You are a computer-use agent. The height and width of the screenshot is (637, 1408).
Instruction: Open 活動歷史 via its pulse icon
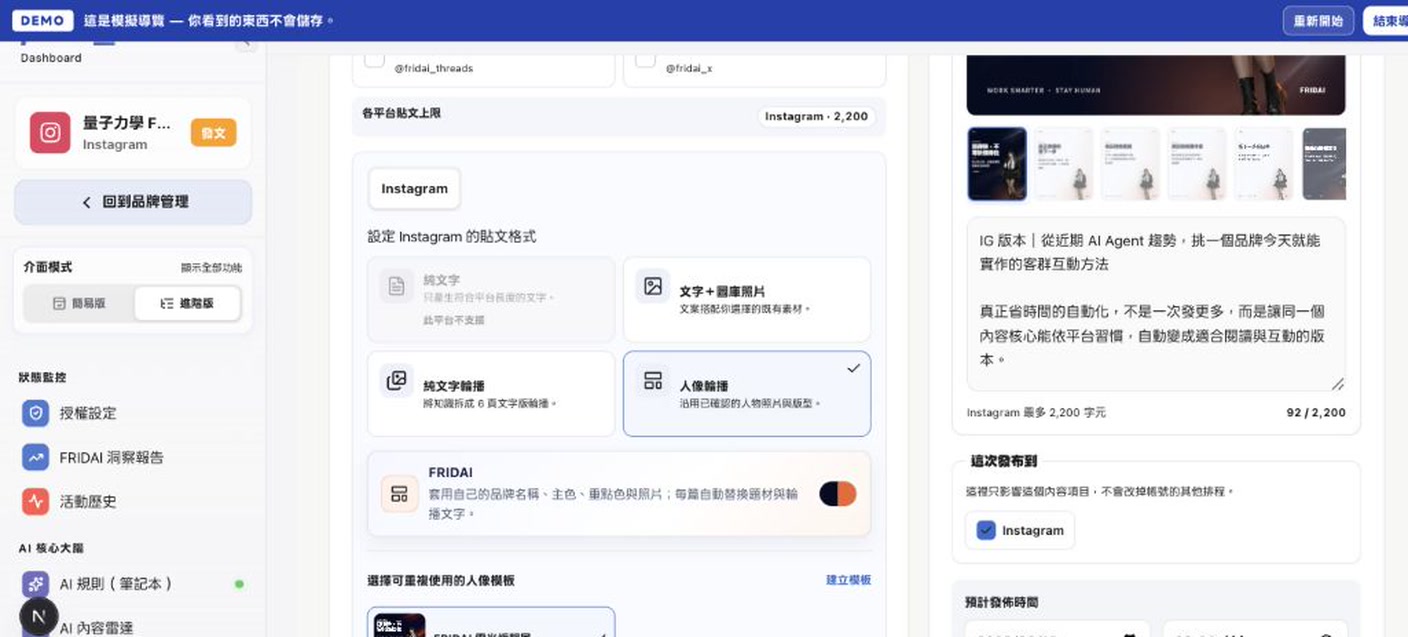pyautogui.click(x=35, y=501)
